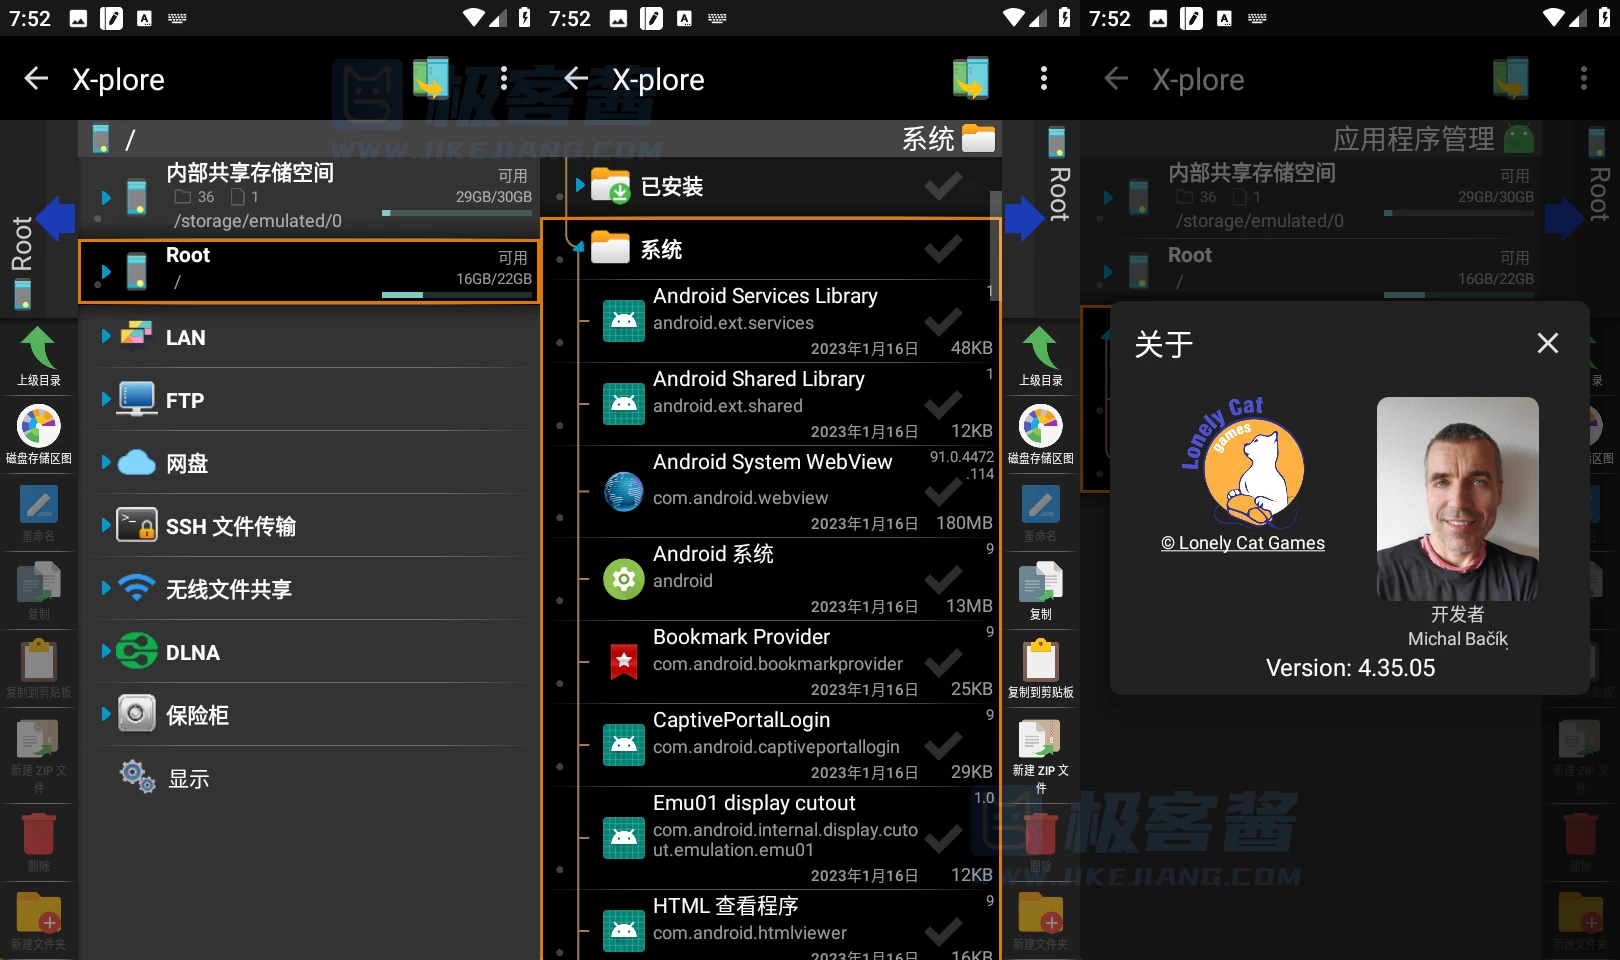Tap 内部共享存储空间 storage usage bar in leftmost screen

tap(457, 213)
